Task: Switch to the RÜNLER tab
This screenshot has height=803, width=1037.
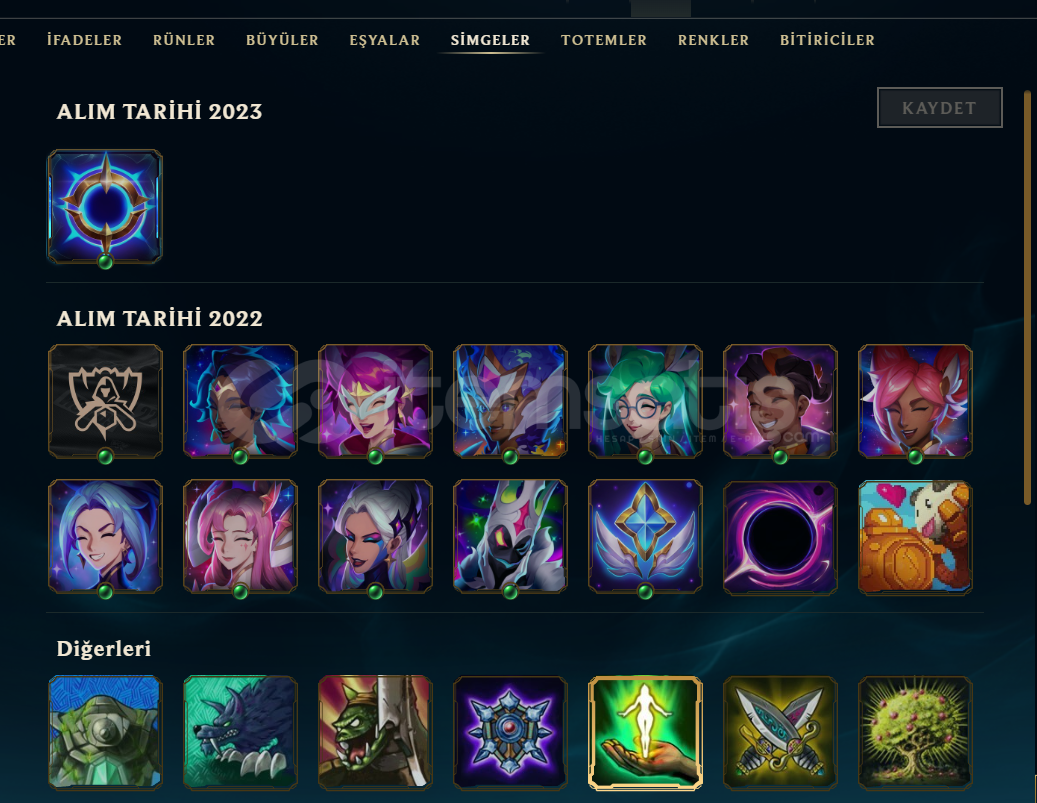Action: [x=184, y=40]
